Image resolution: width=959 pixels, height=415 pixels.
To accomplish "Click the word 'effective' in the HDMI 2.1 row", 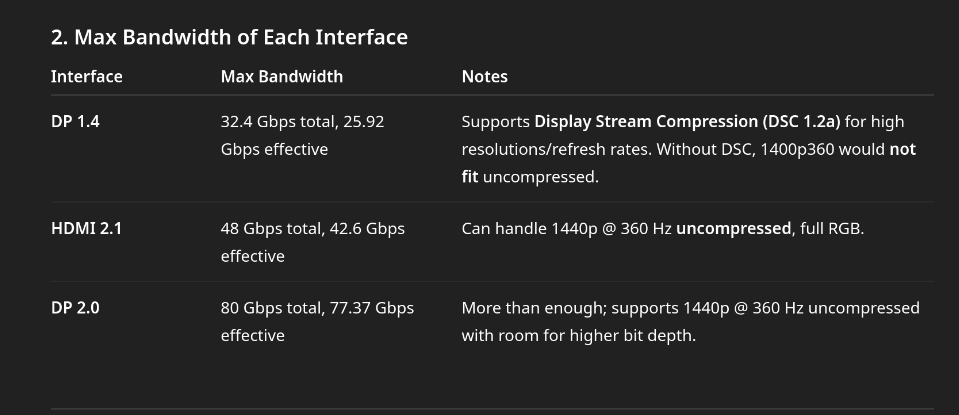I will pos(253,256).
